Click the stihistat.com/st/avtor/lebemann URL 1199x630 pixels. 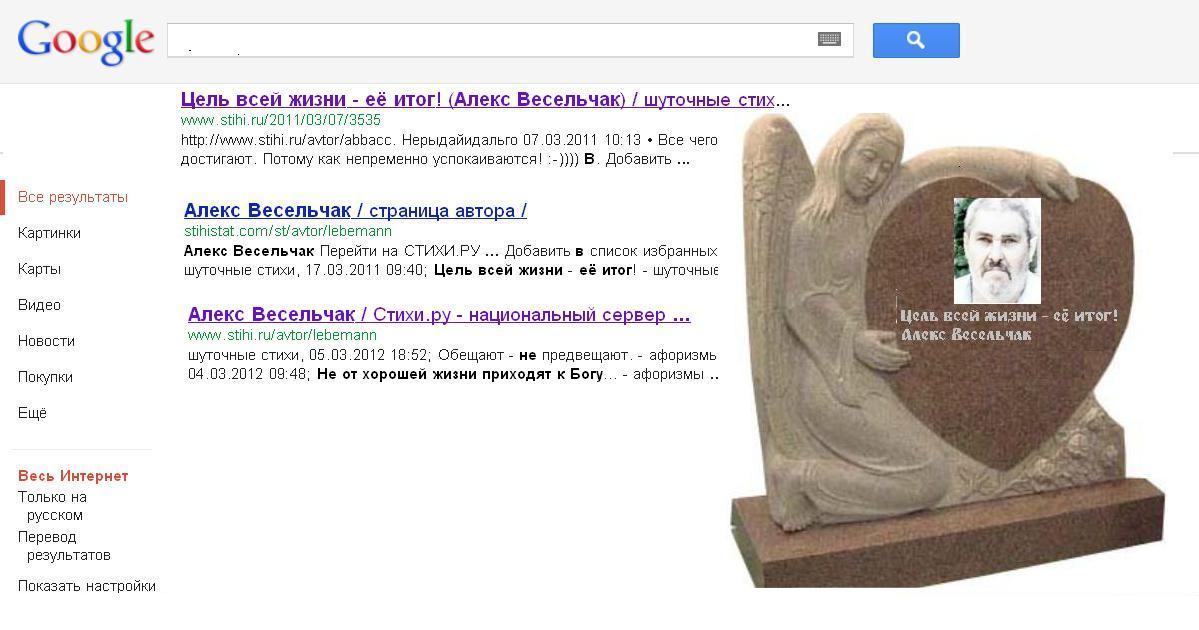pos(288,231)
